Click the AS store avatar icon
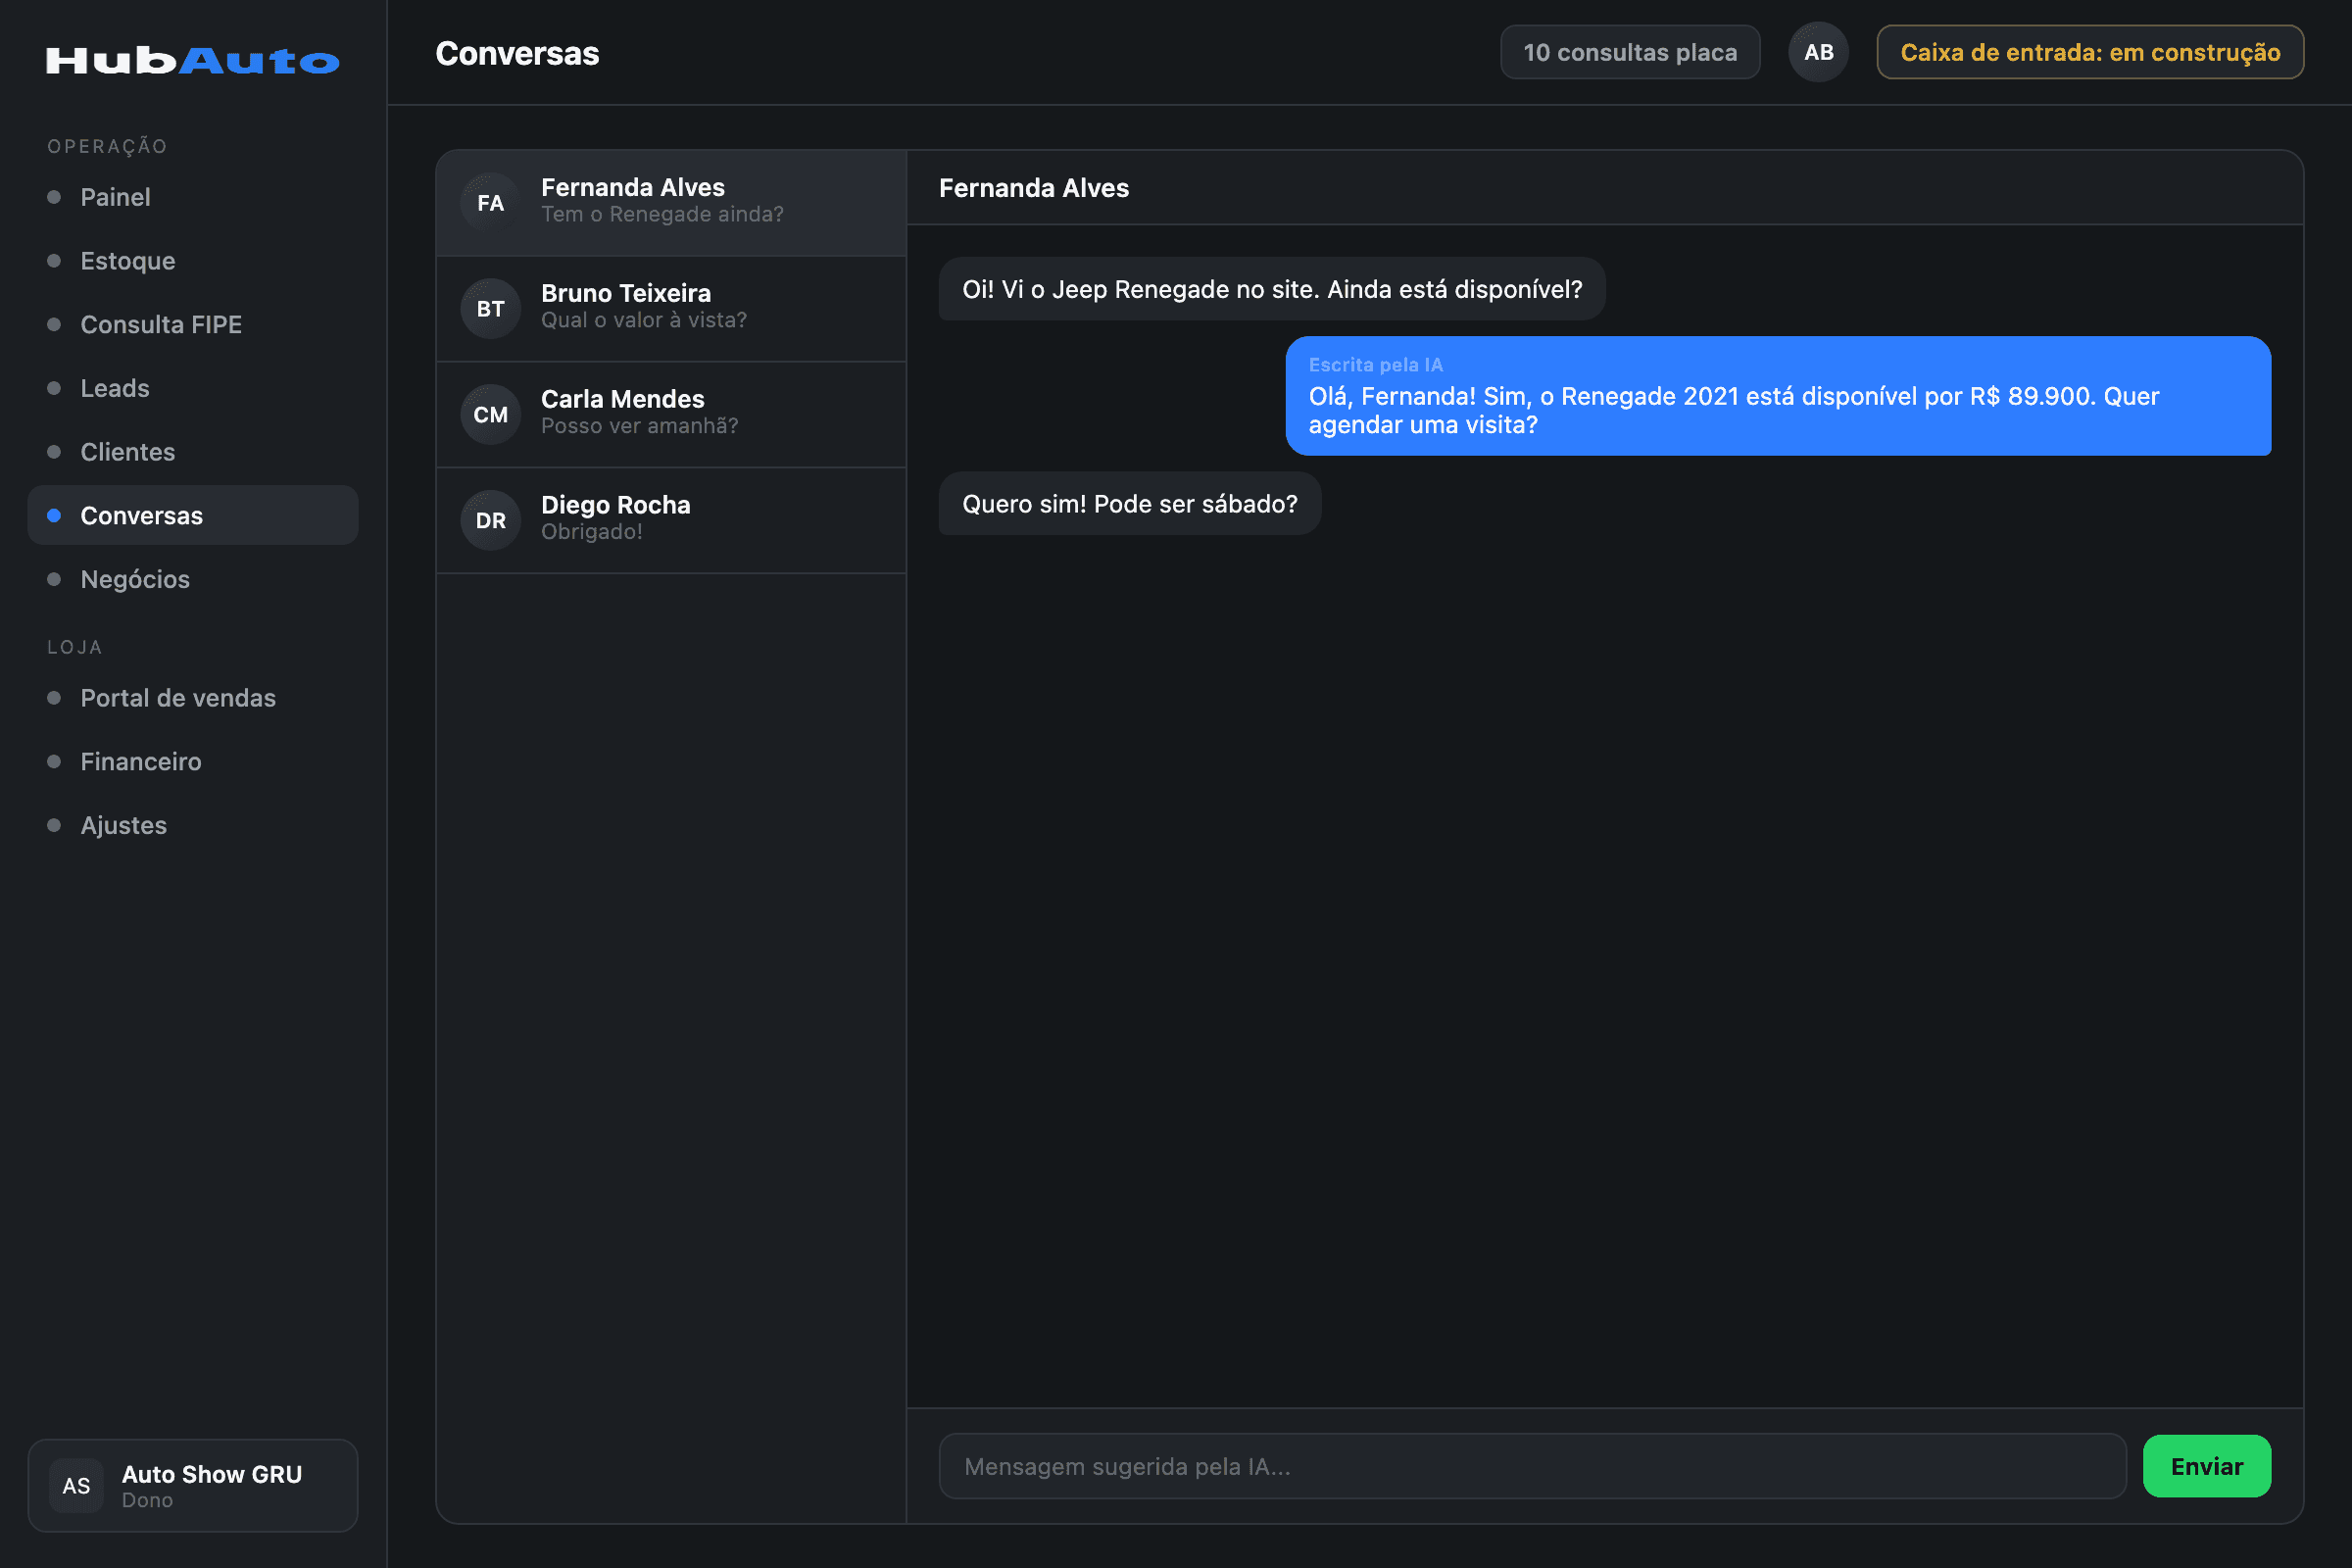 pyautogui.click(x=76, y=1486)
